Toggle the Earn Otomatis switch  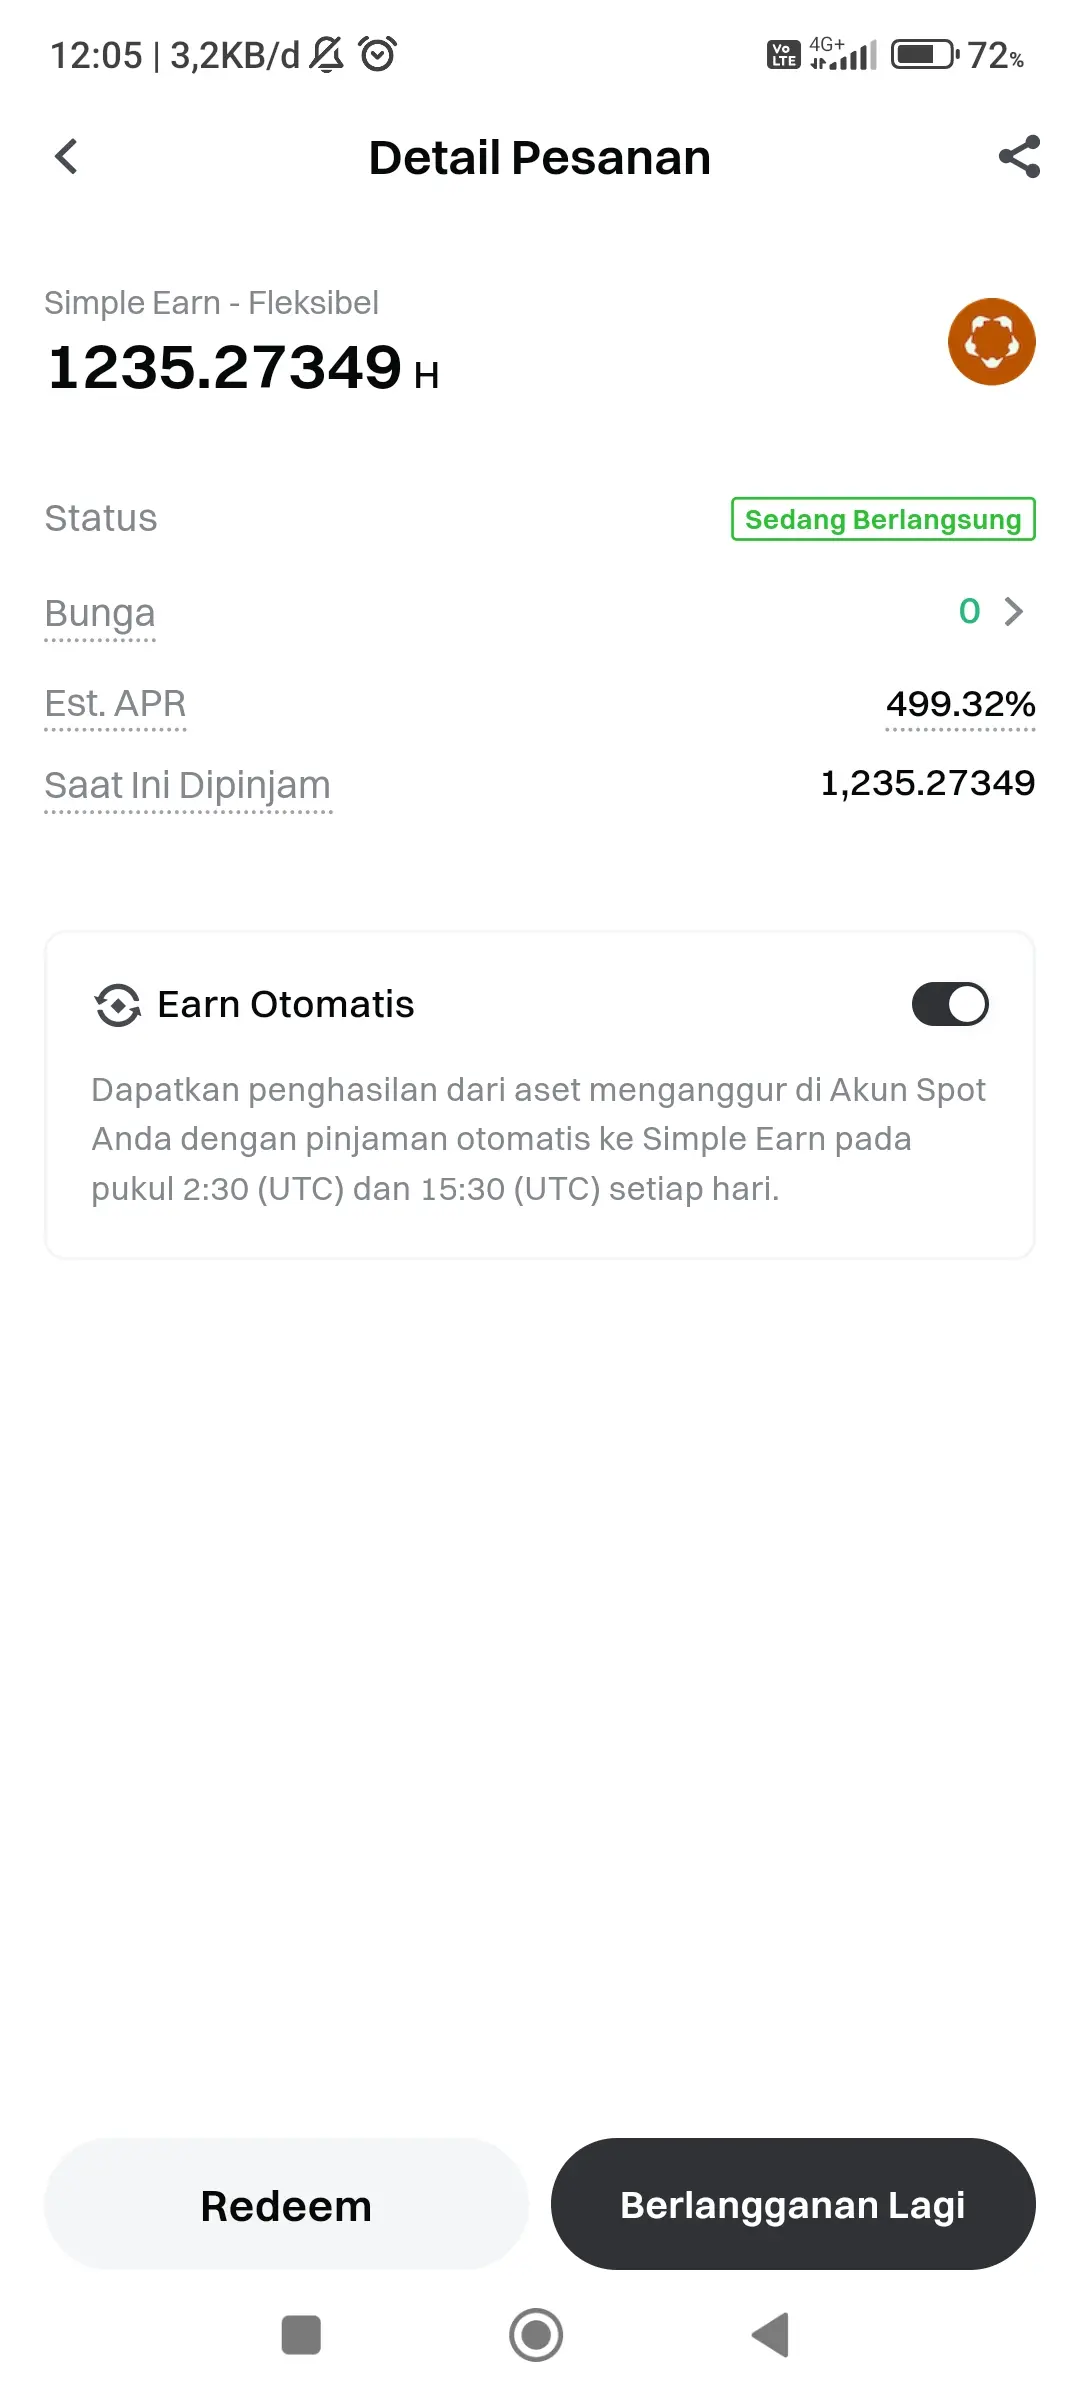pyautogui.click(x=950, y=1004)
